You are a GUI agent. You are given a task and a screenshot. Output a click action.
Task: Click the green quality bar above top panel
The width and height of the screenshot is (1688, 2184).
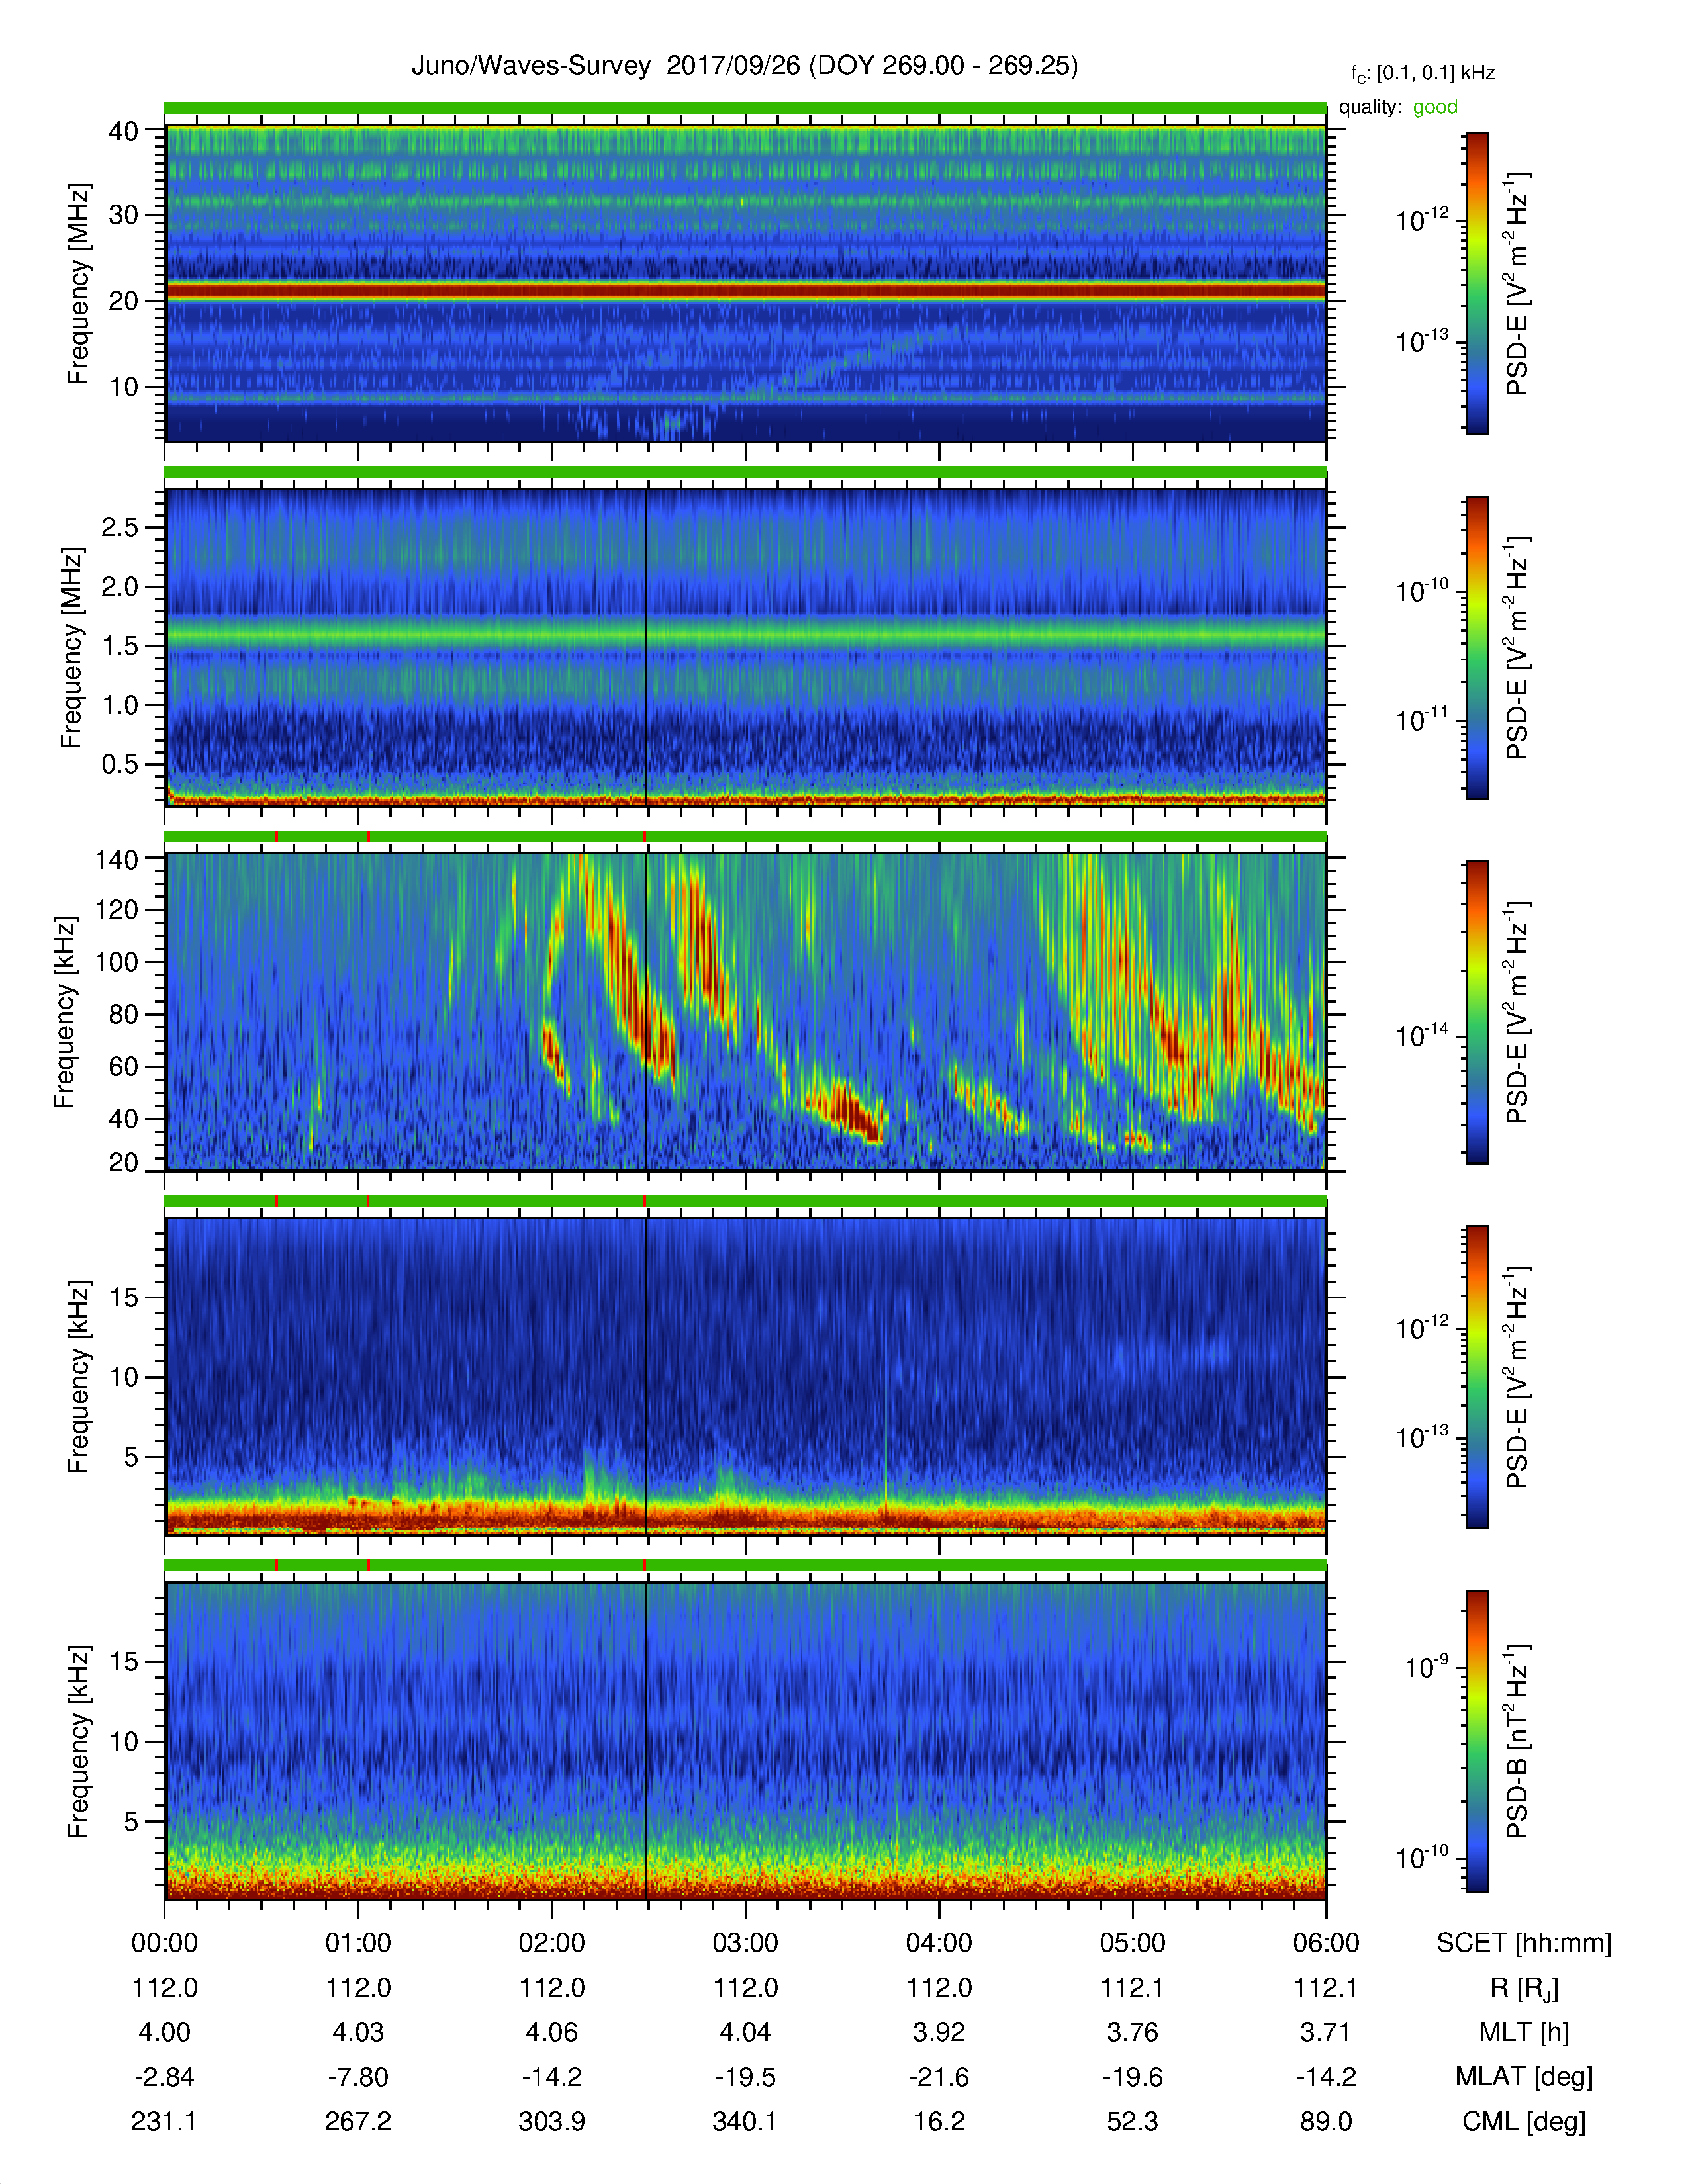coord(745,108)
